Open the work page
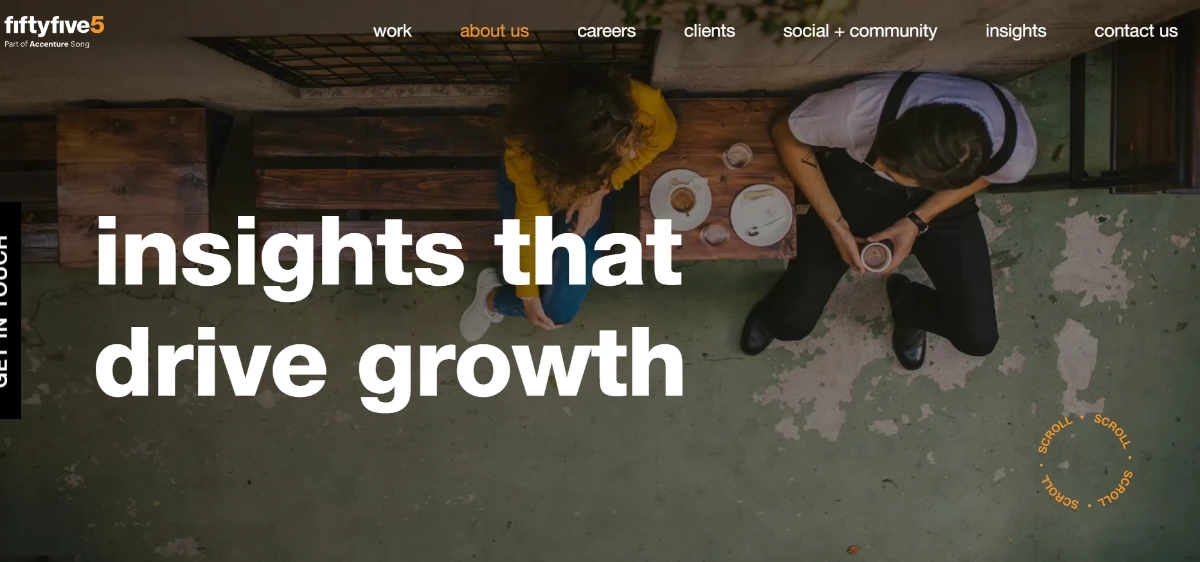Screen dimensions: 1200x562 (x=392, y=31)
